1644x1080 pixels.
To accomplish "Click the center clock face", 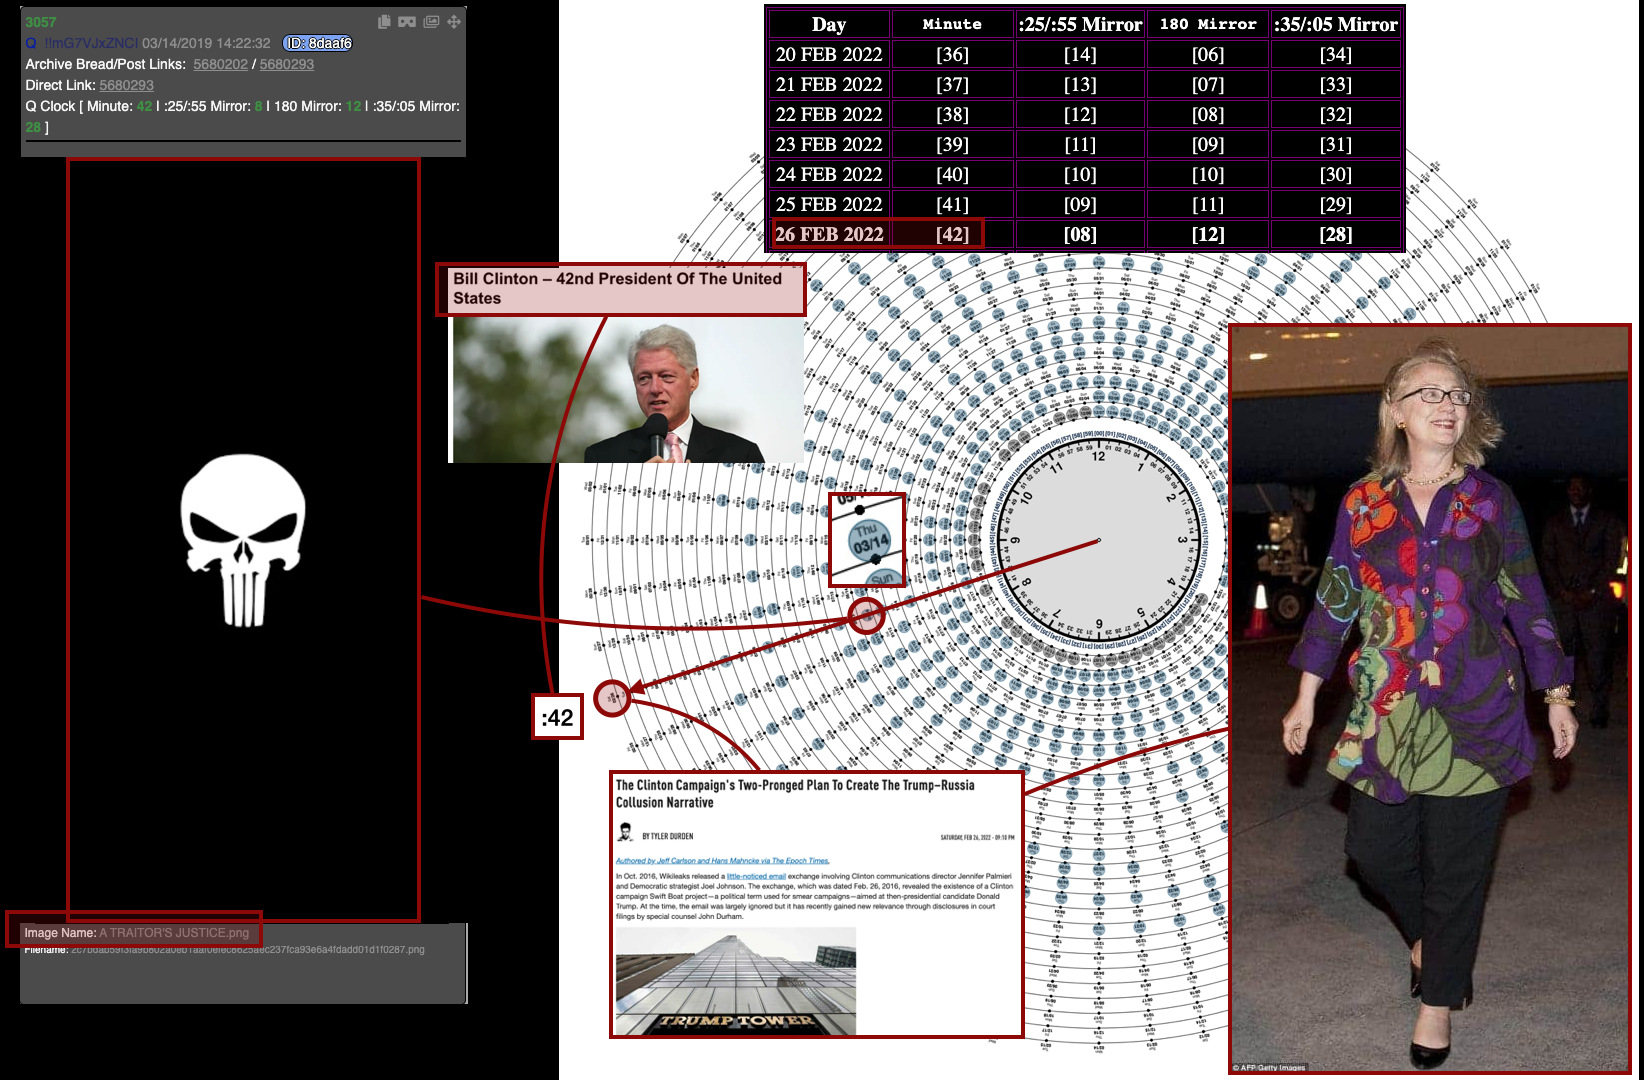I will click(1098, 541).
